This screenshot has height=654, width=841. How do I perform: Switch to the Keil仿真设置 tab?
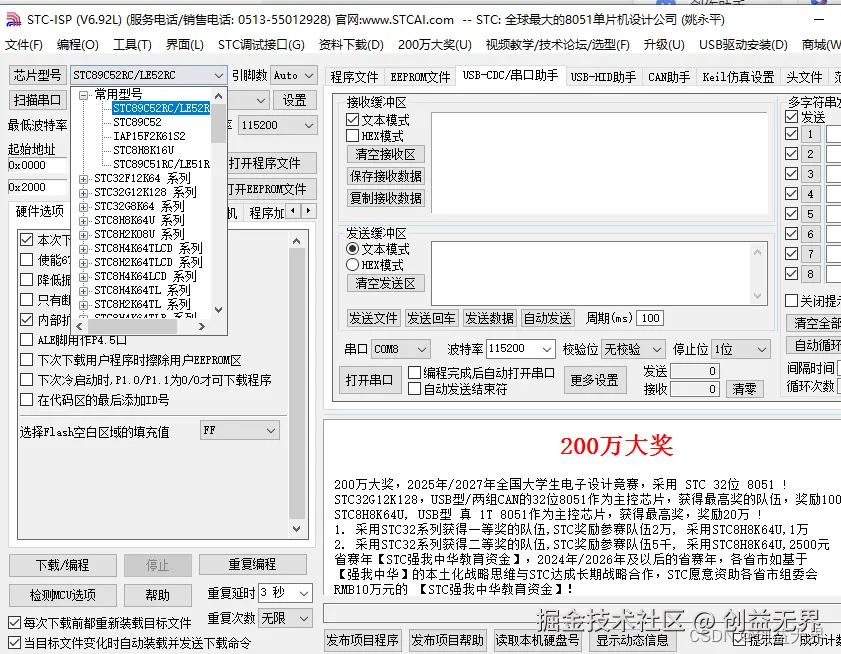point(738,77)
